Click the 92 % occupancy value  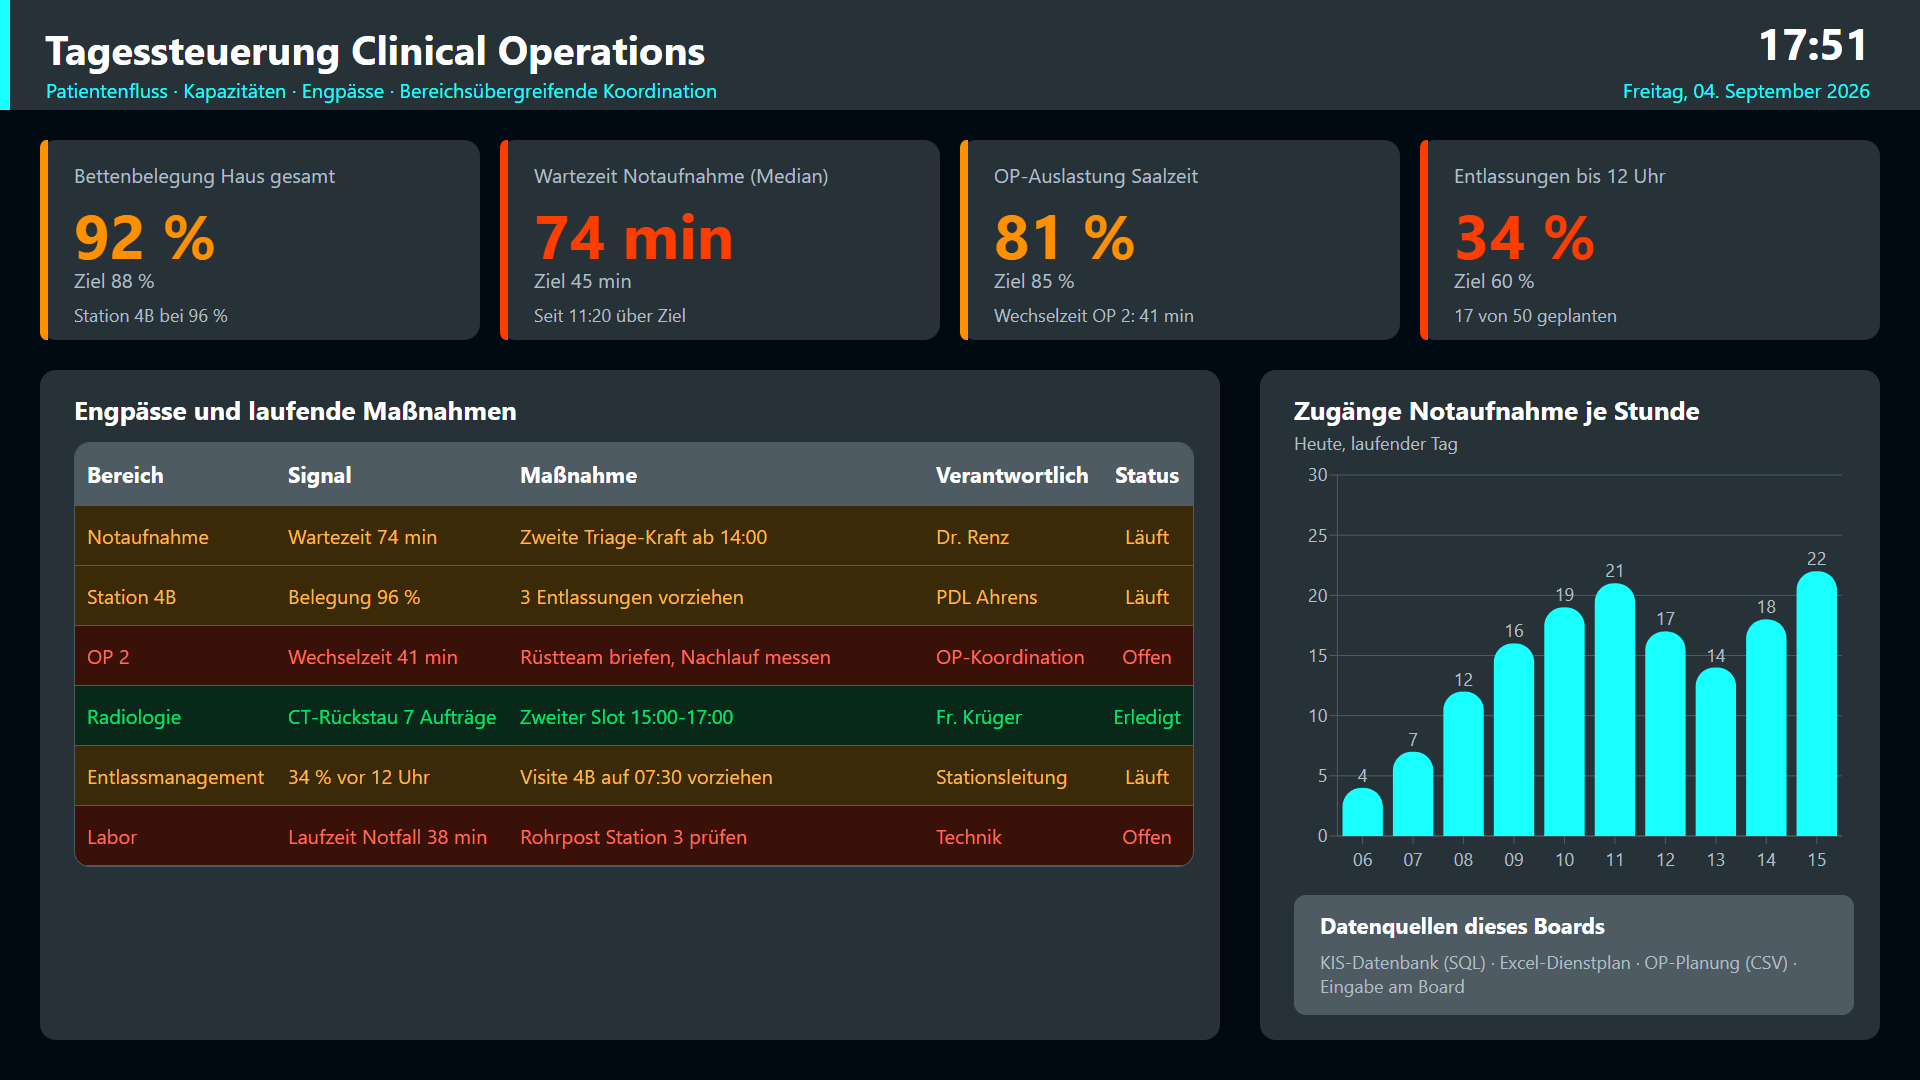144,238
